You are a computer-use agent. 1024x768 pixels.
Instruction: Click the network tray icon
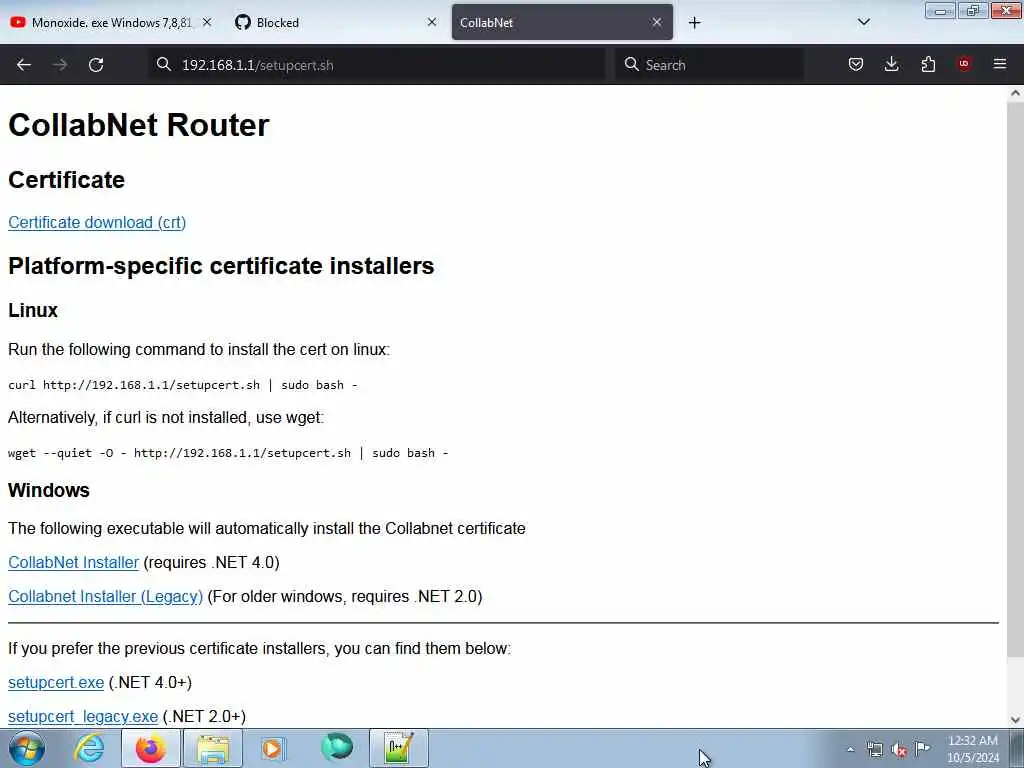[x=874, y=750]
